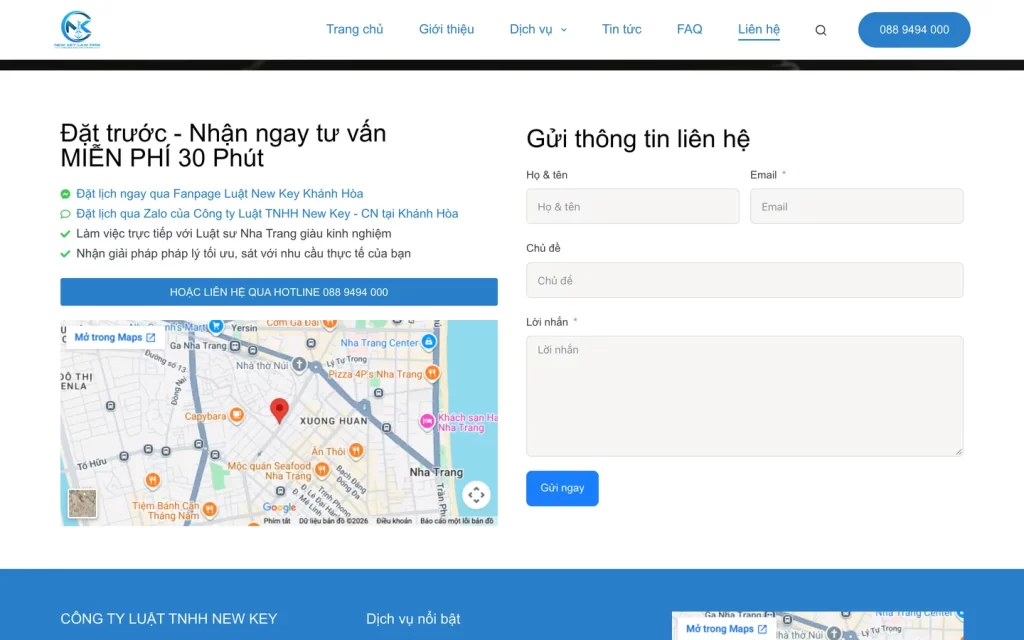This screenshot has width=1024, height=640.
Task: Open link Đặt lịch qua Zalo của Công ty Luật
Action: point(267,214)
